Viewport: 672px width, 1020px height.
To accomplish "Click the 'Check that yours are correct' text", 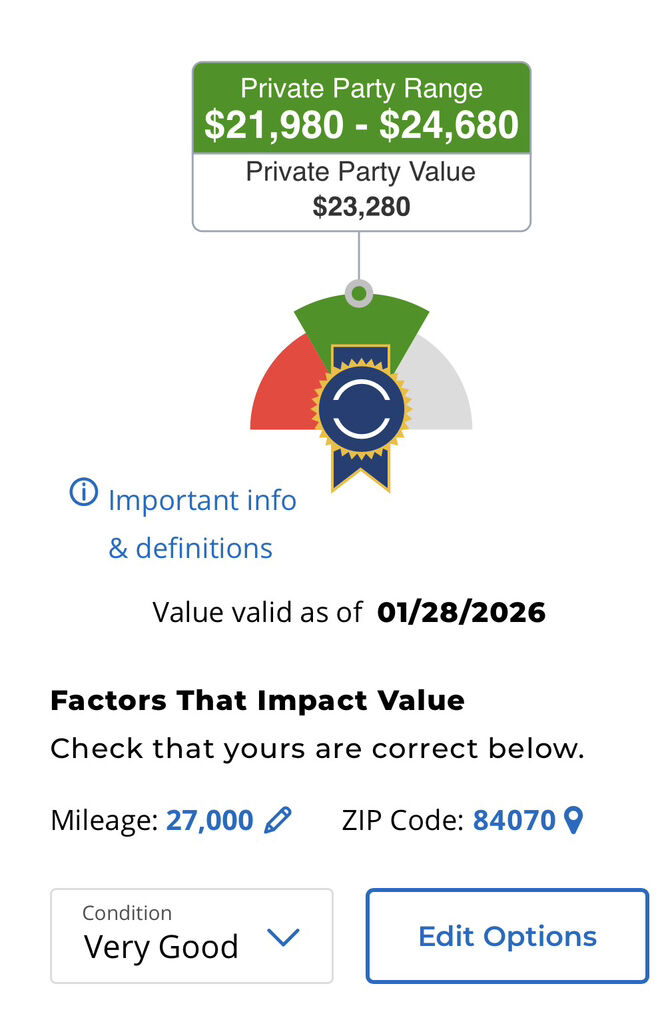I will coord(317,748).
